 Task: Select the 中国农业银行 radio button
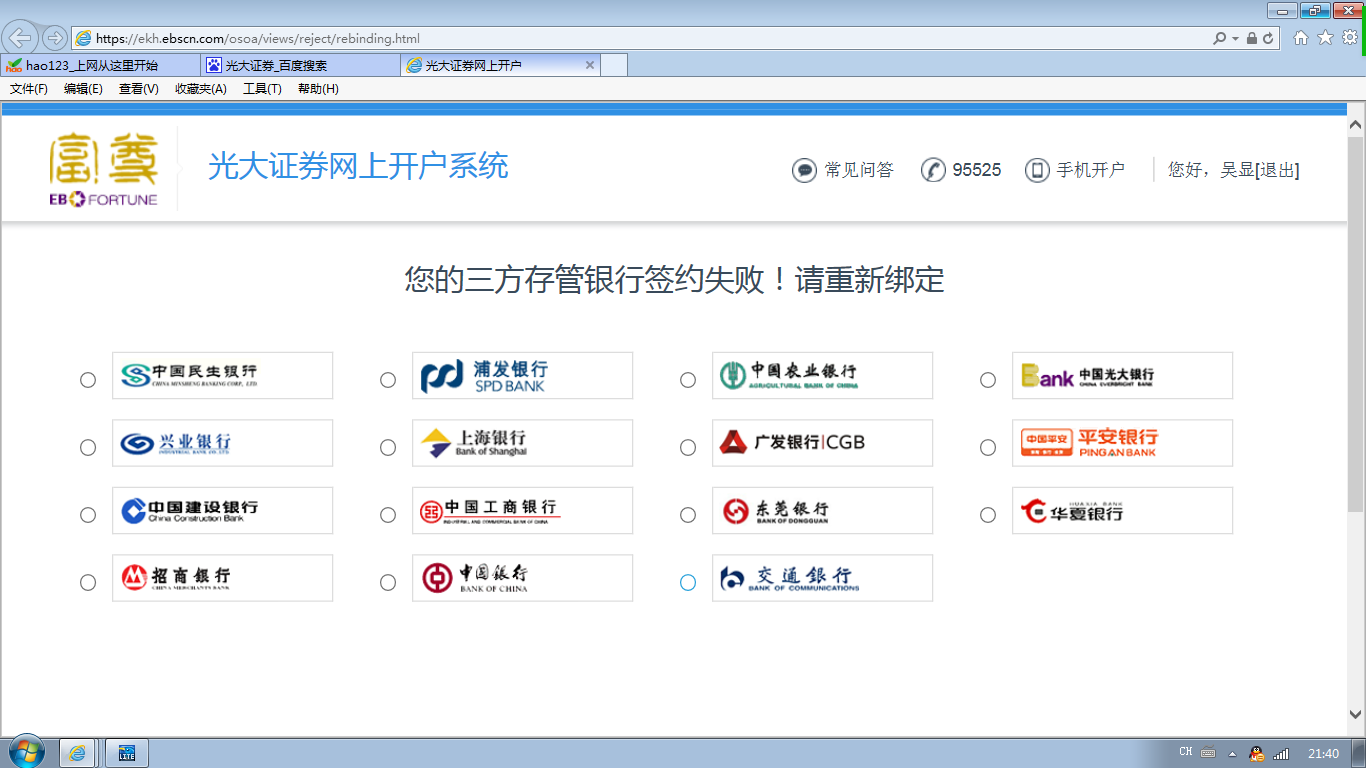688,380
